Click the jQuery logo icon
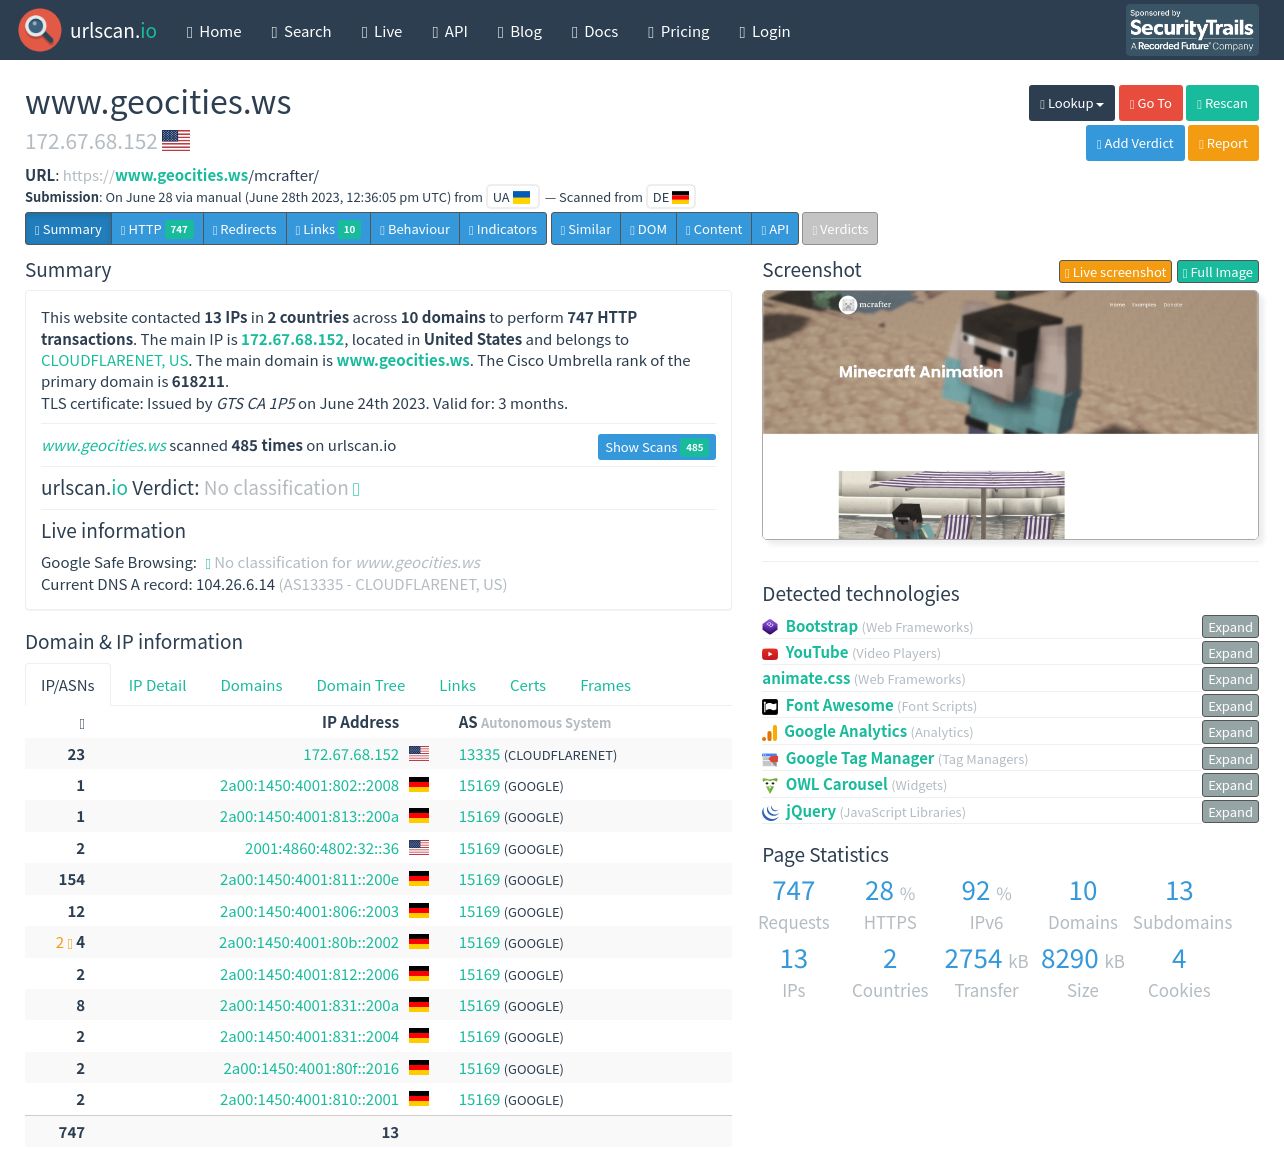The width and height of the screenshot is (1284, 1149). (770, 812)
